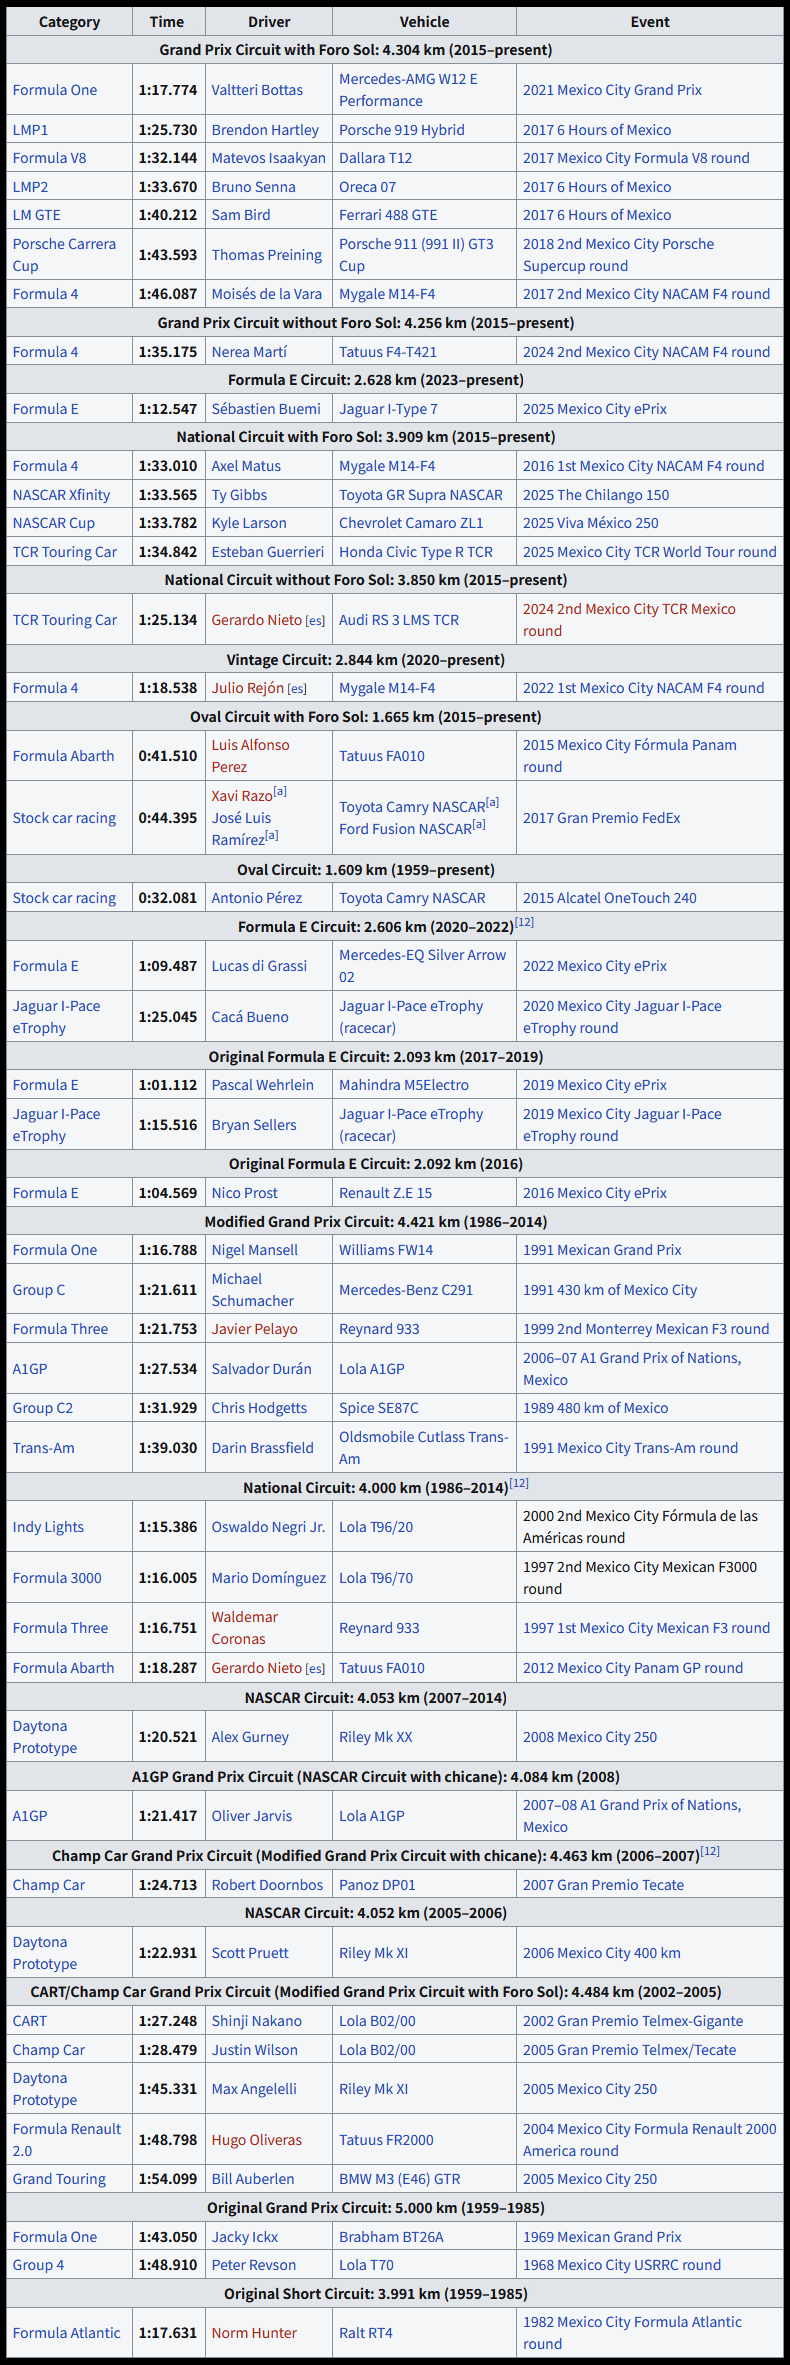This screenshot has height=2365, width=790.
Task: Open the Ty Gibbs link
Action: point(239,495)
